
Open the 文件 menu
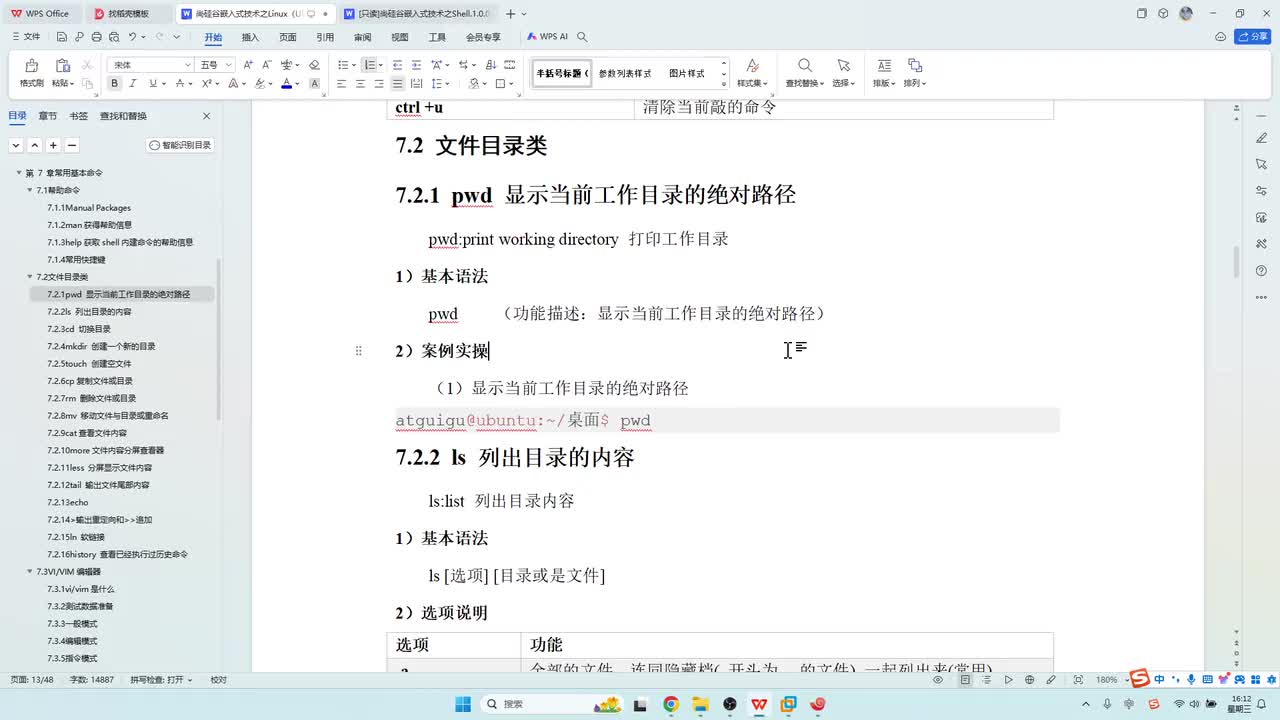point(27,37)
